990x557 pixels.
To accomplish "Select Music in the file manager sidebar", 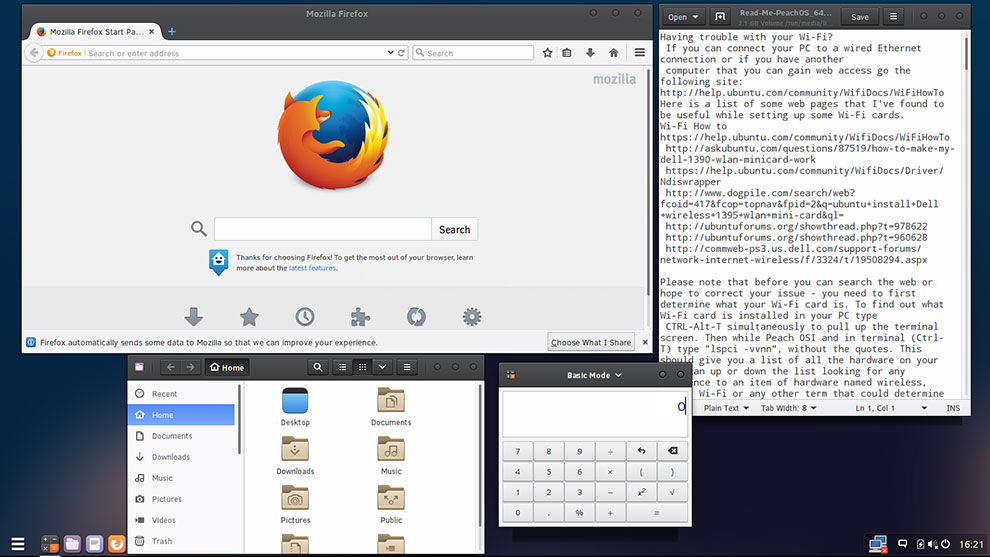I will 182,478.
